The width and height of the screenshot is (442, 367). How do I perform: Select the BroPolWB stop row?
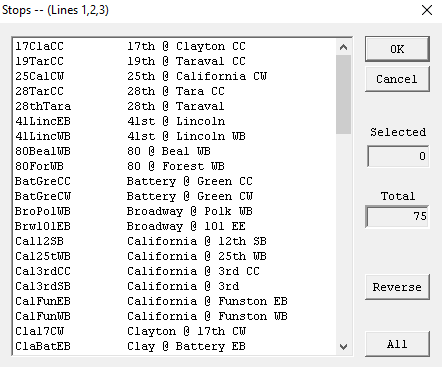(174, 211)
